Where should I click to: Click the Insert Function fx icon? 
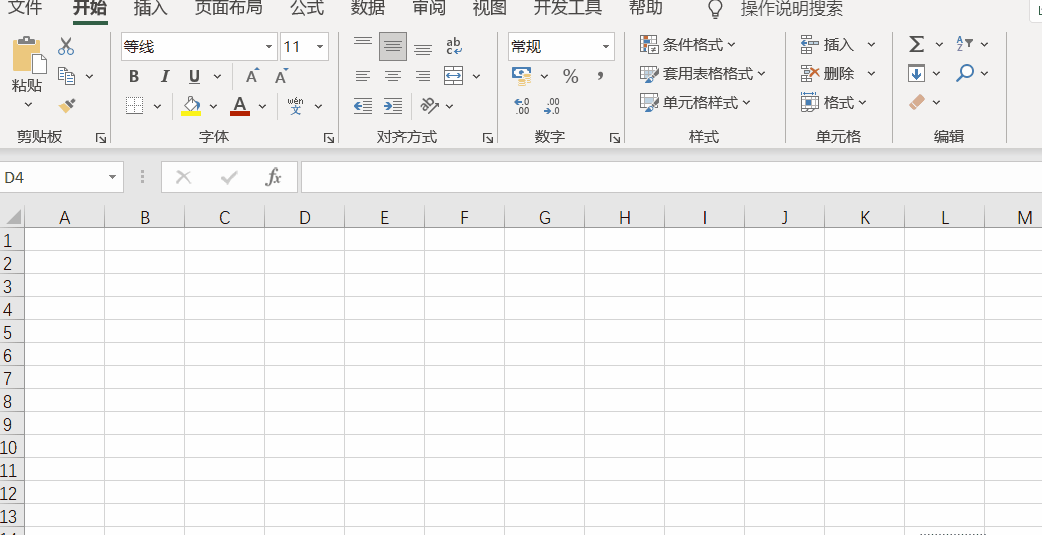[273, 177]
